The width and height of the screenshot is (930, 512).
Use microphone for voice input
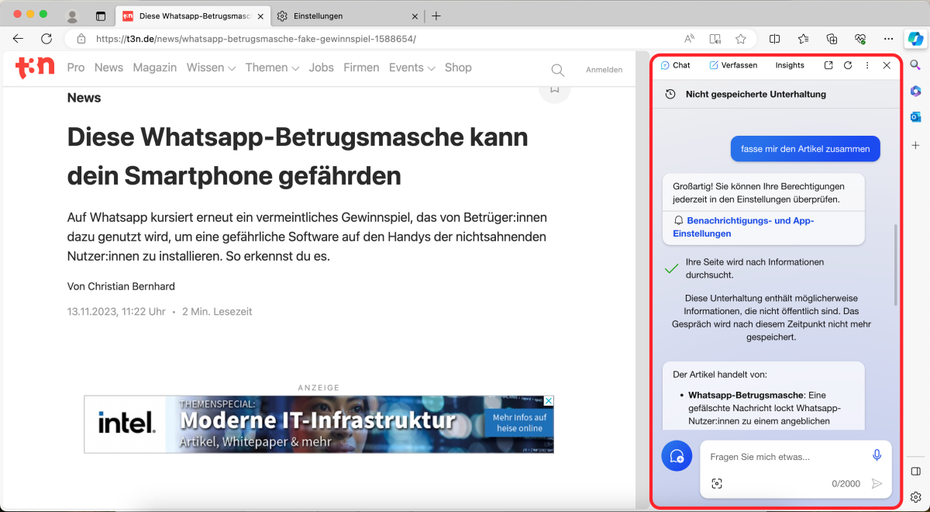877,455
